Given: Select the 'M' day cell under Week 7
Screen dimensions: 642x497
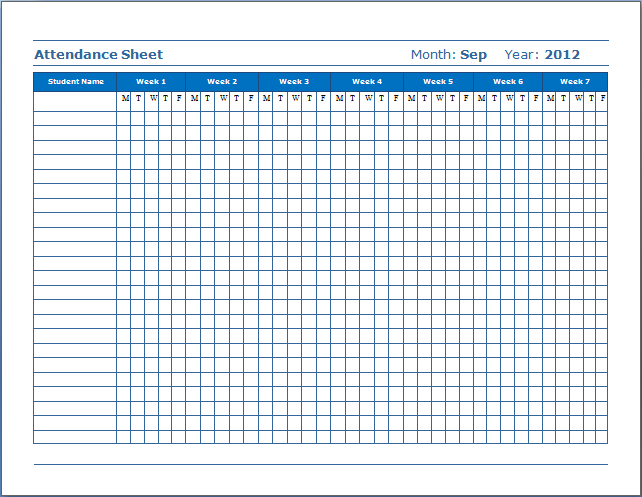Looking at the screenshot, I should tap(549, 101).
